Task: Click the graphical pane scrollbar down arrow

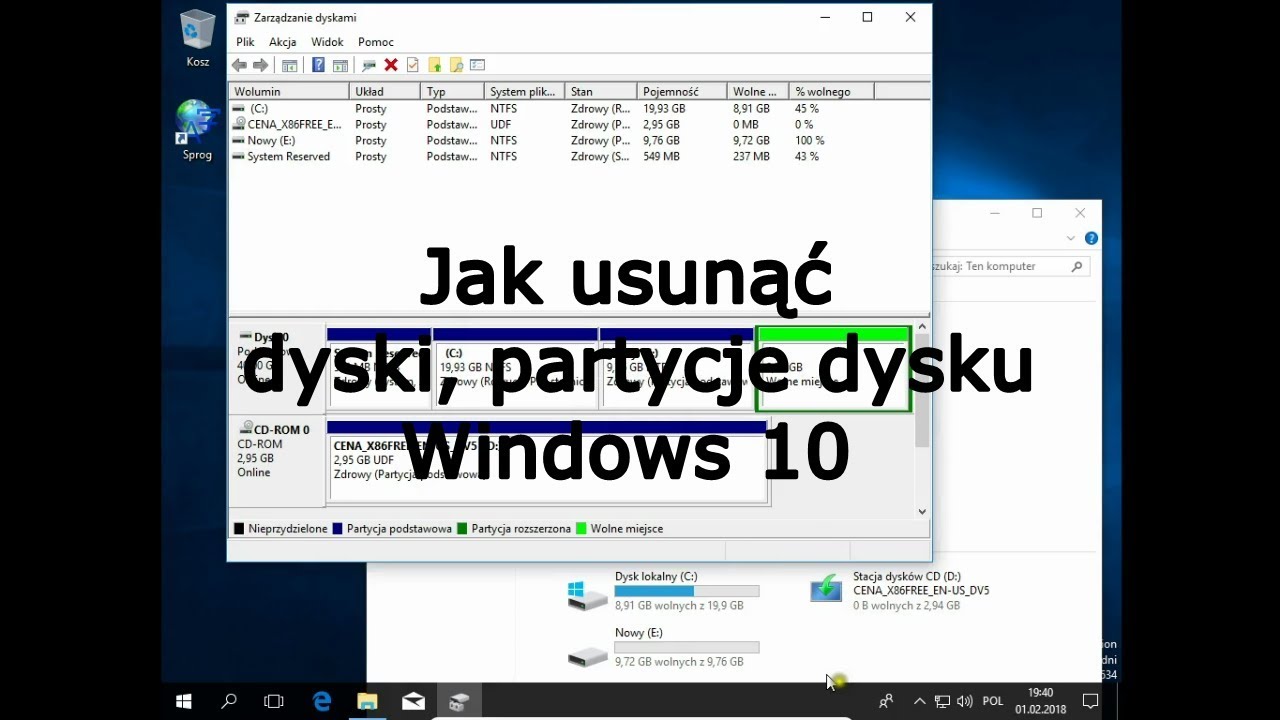Action: (922, 511)
